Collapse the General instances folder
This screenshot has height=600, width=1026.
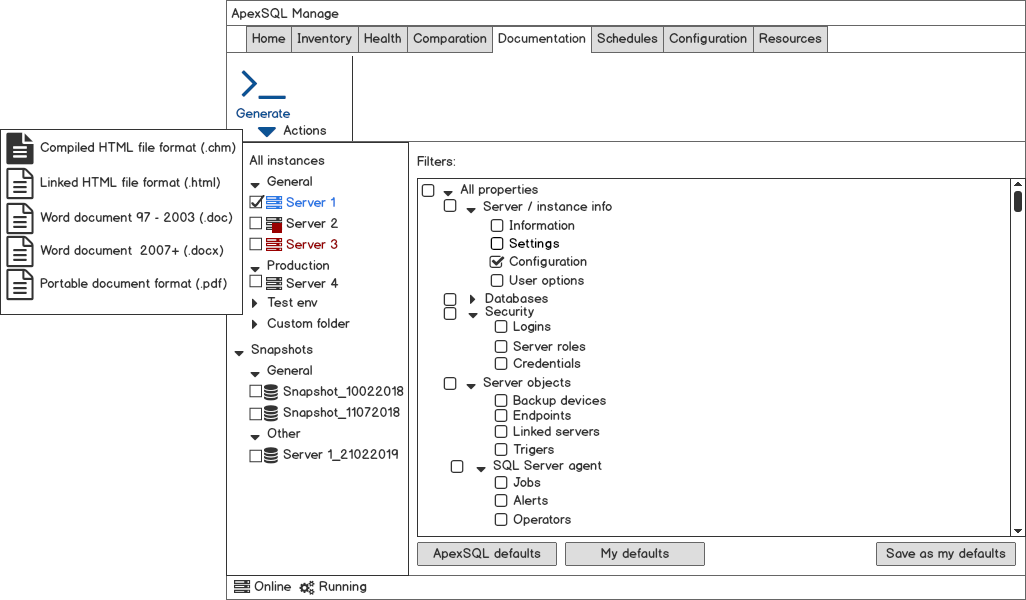[255, 185]
